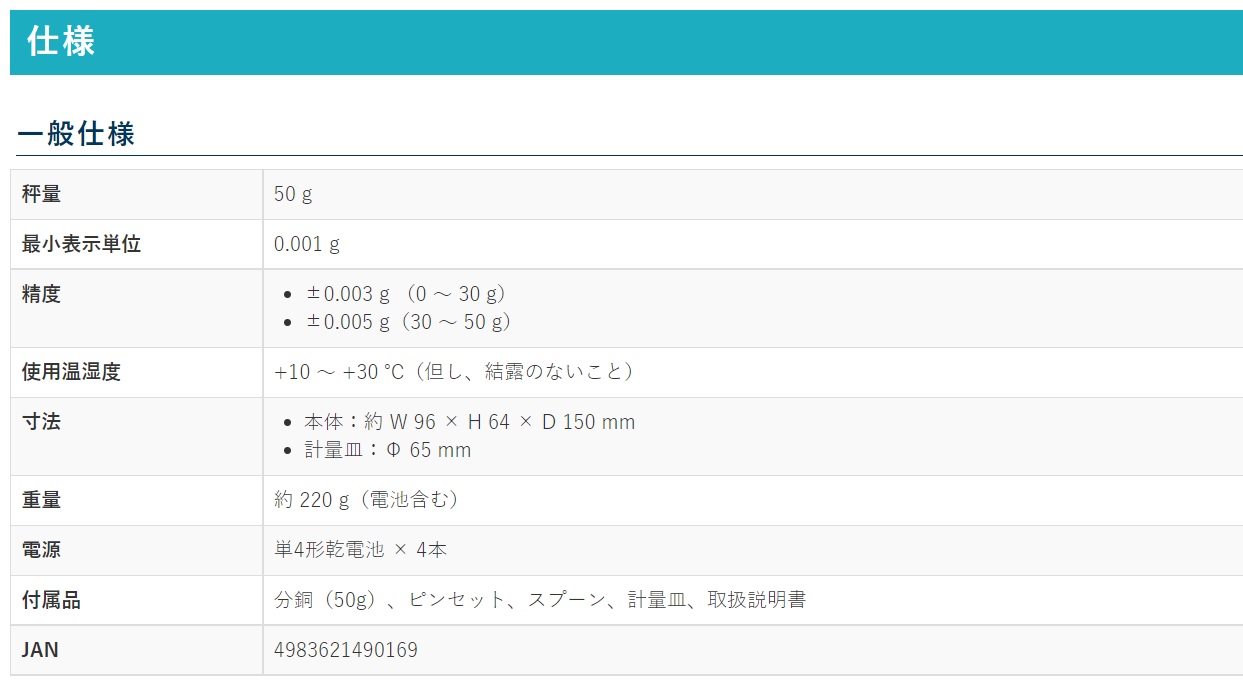
Task: Select the 付属品 row label
Action: point(52,600)
